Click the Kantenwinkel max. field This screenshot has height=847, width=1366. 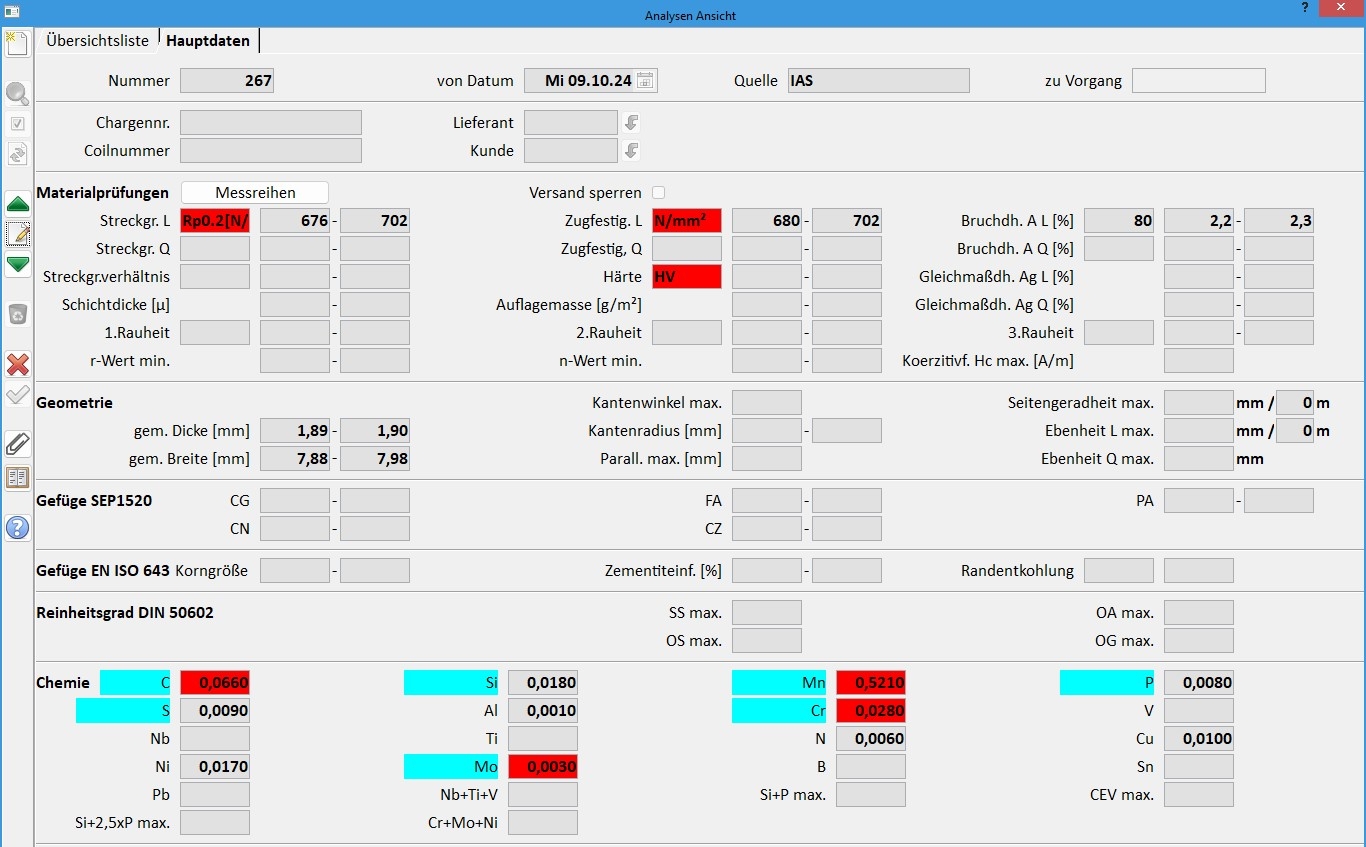767,403
